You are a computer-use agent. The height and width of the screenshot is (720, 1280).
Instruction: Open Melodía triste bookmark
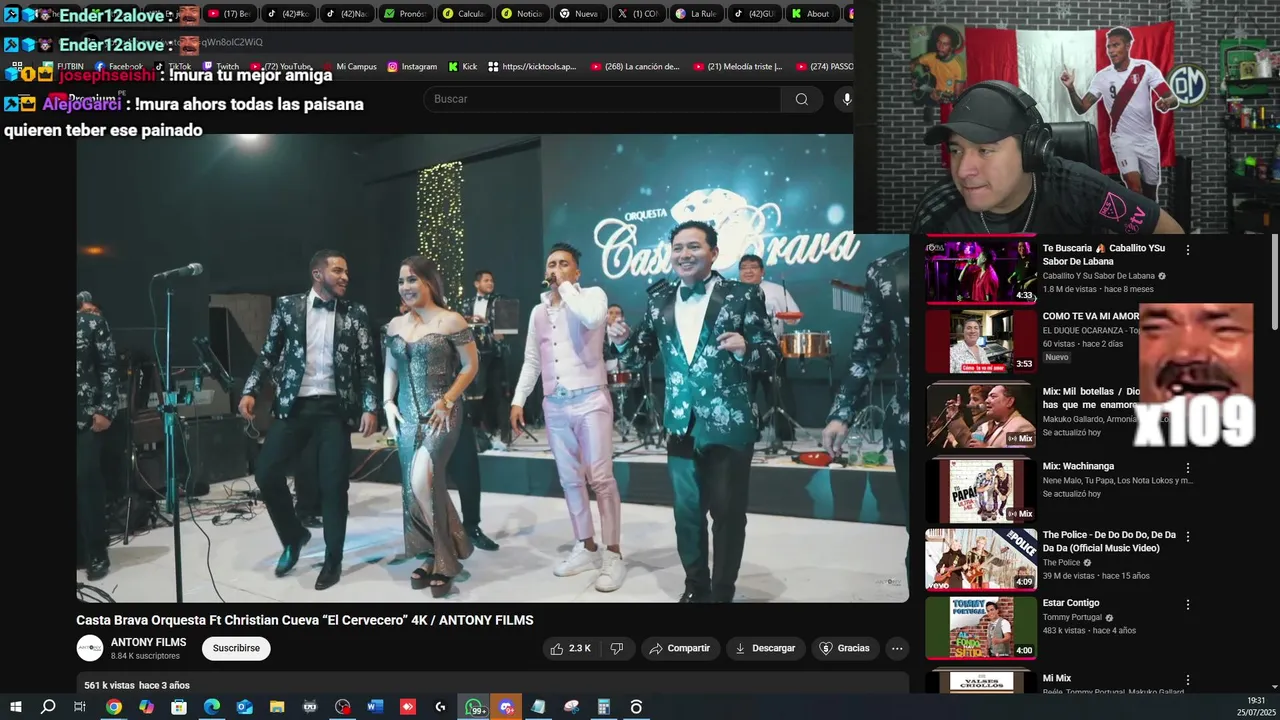click(x=738, y=67)
